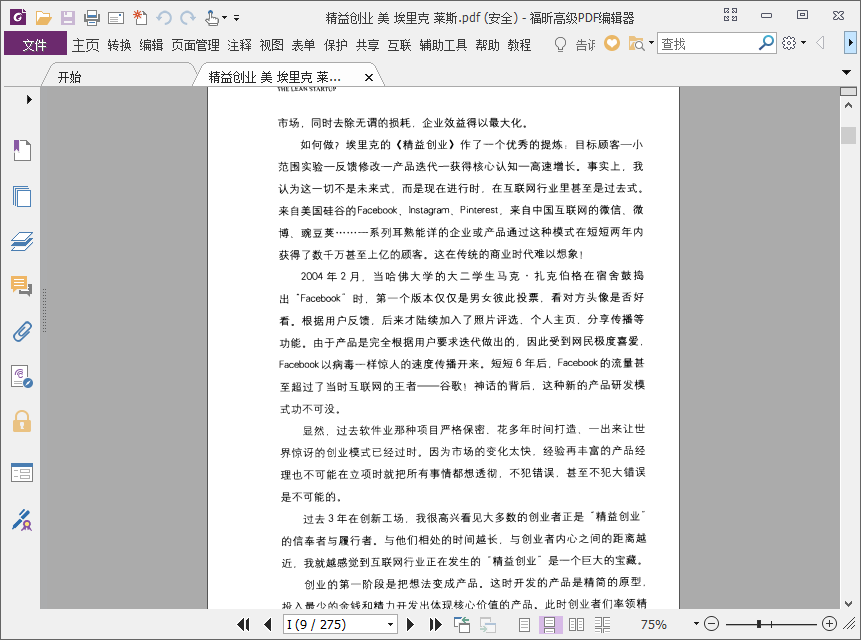Click in the 查找 search field

click(x=707, y=43)
